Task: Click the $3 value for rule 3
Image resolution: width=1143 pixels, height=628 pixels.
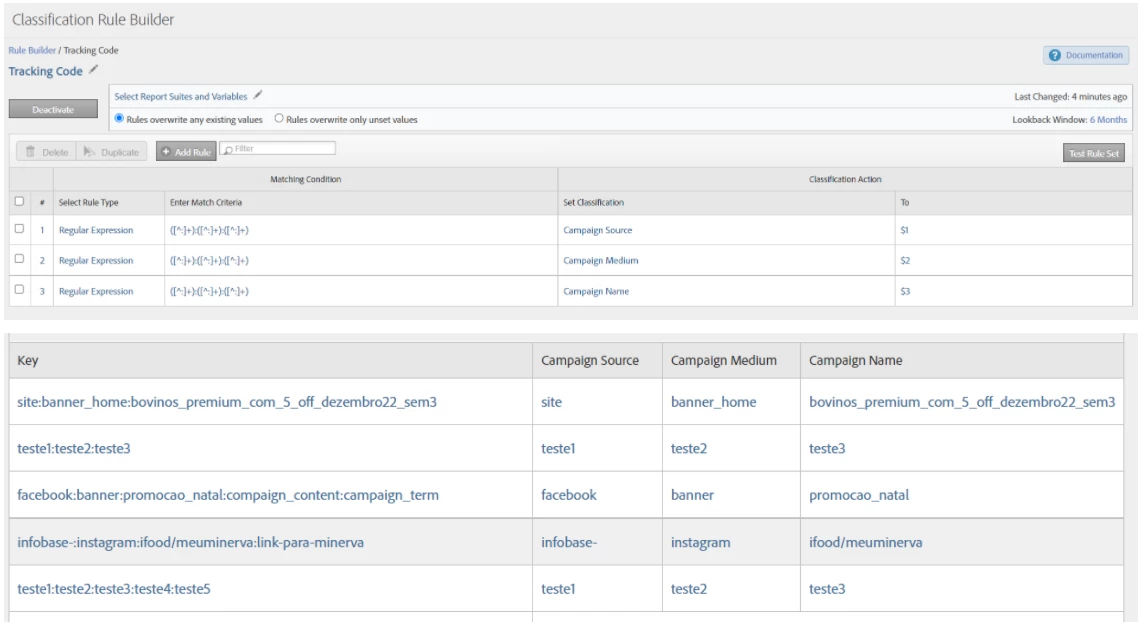Action: click(905, 291)
